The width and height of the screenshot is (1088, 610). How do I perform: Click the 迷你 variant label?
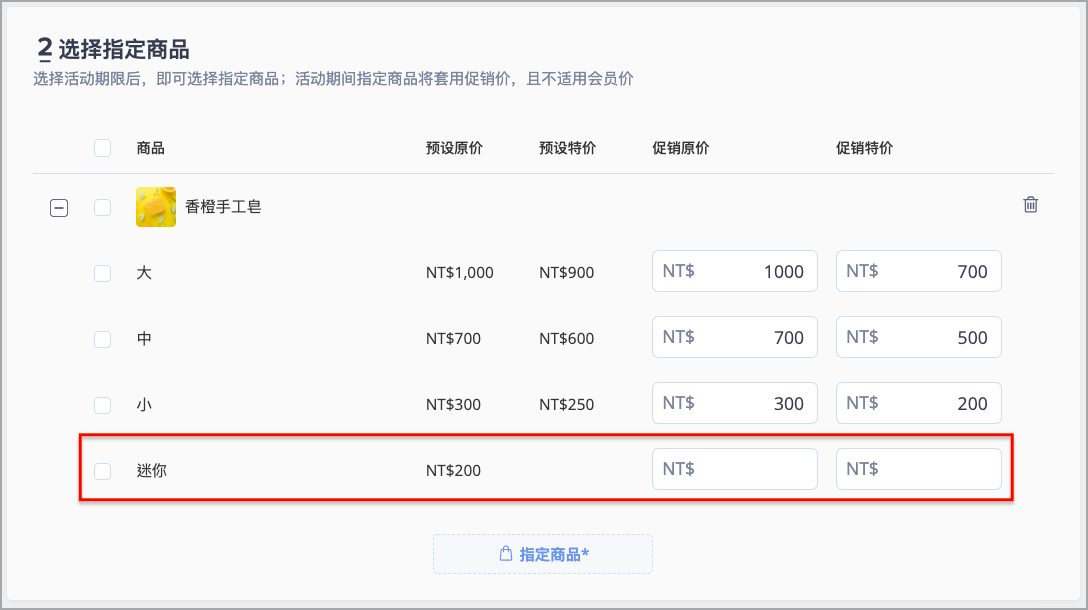(x=152, y=471)
